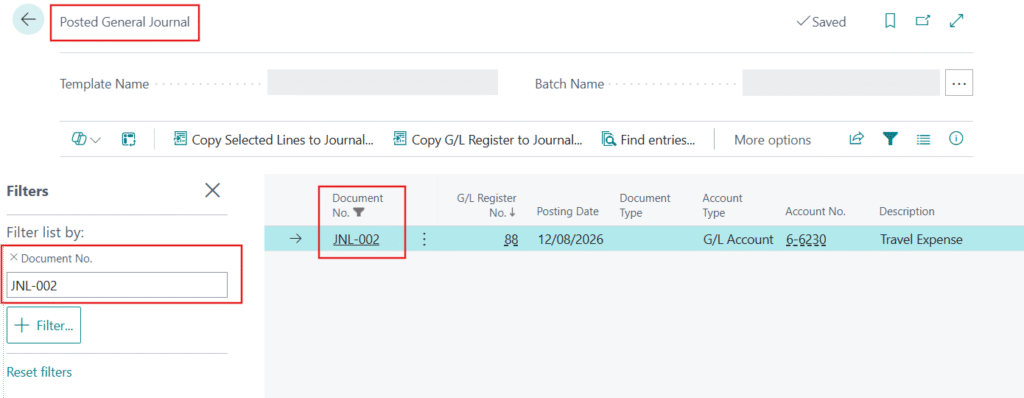The image size is (1024, 398).
Task: Click the layout icon beside copy dropdown
Action: click(129, 139)
